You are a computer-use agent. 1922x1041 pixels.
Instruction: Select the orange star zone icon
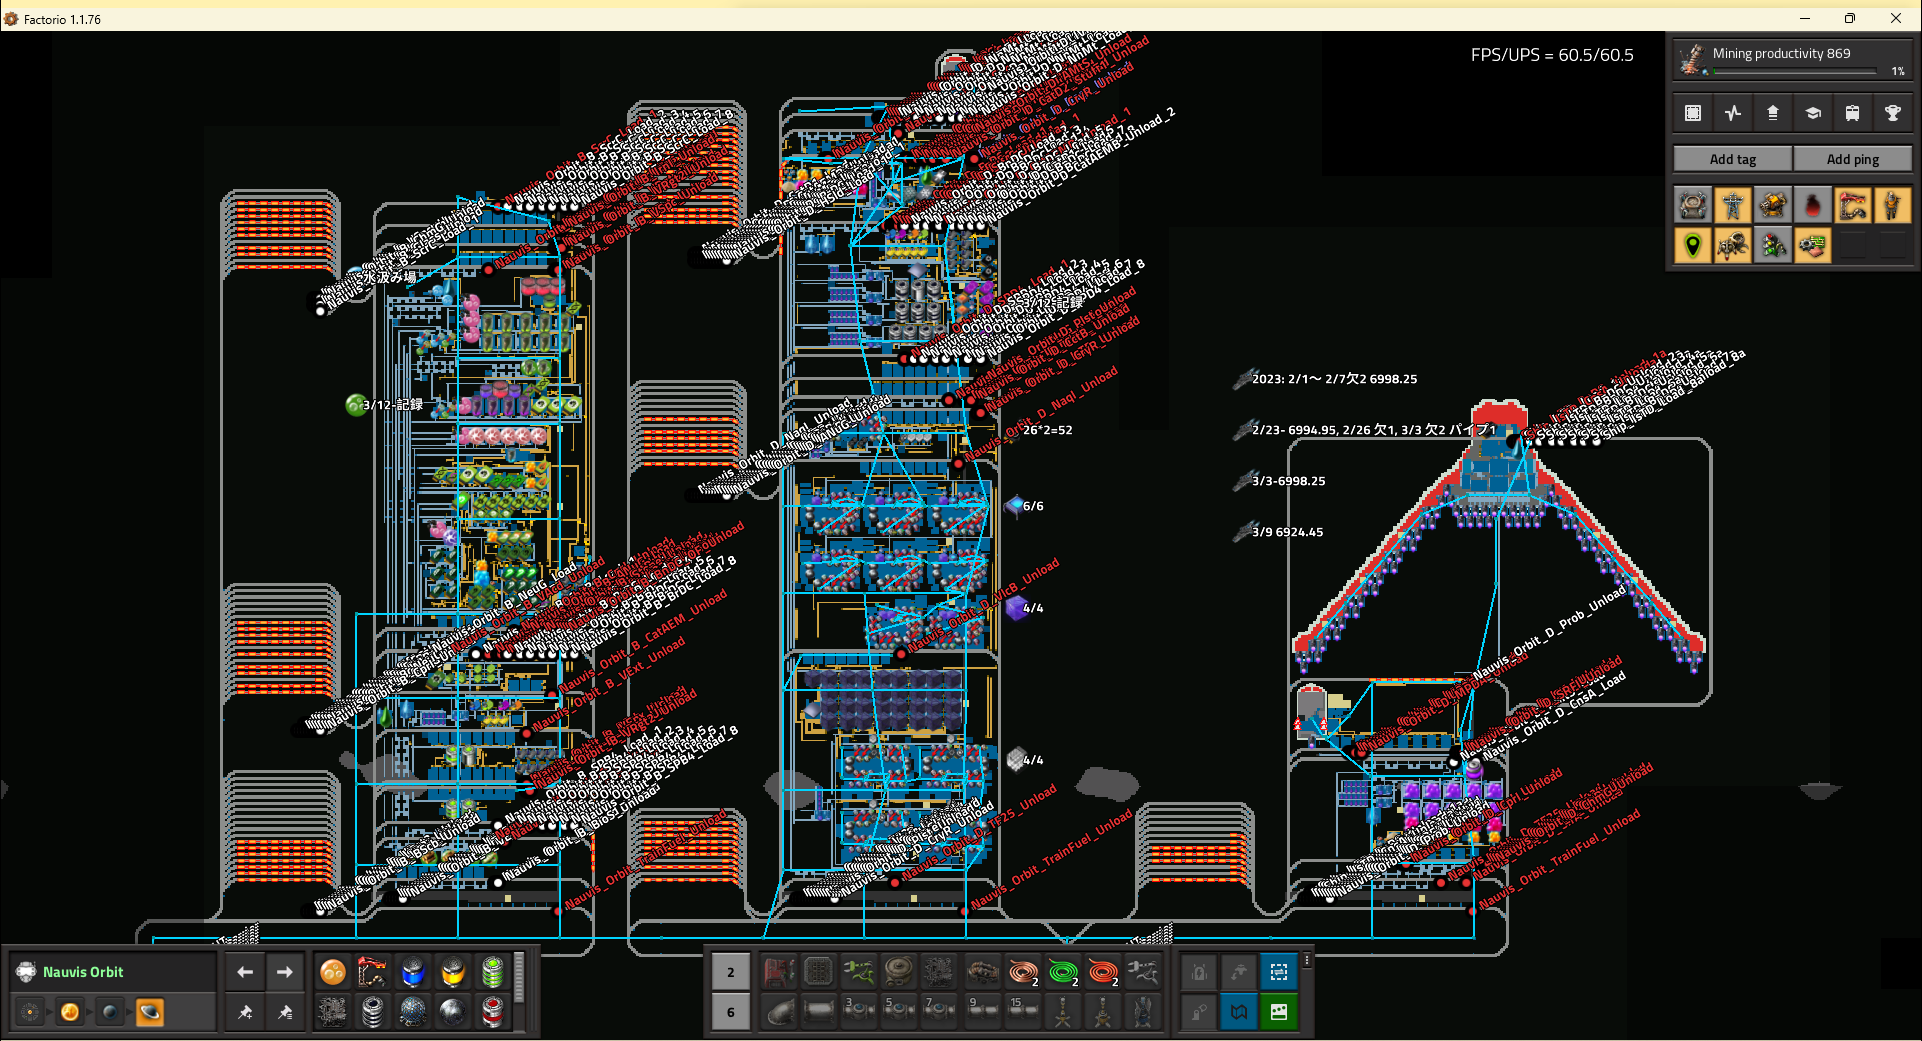click(70, 1012)
